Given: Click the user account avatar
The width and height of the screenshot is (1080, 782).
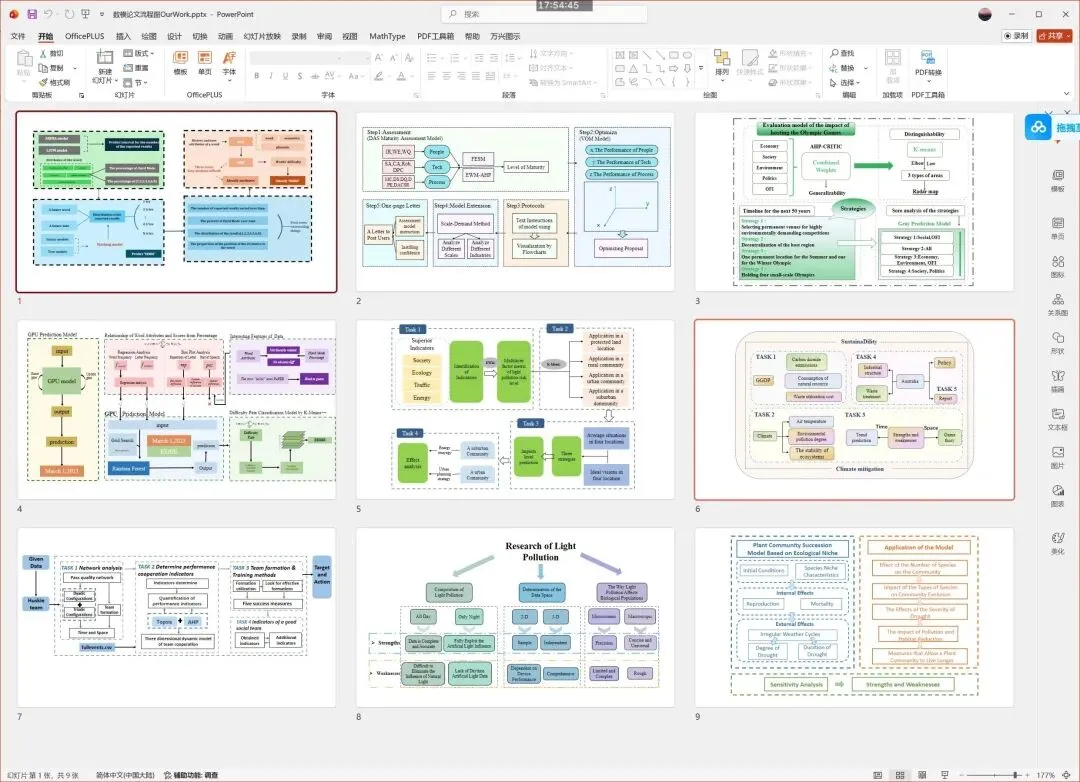Looking at the screenshot, I should coord(985,14).
